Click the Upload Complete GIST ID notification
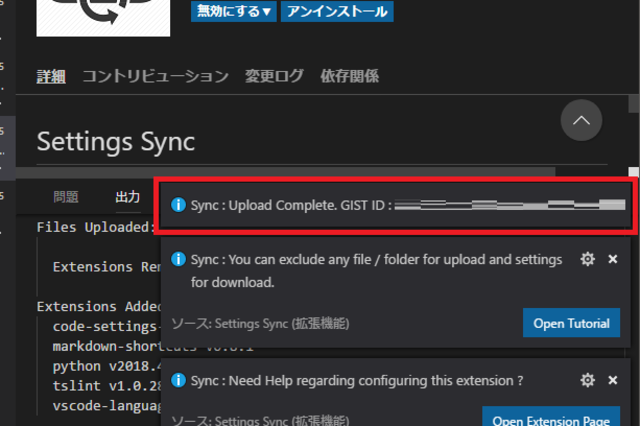Image resolution: width=640 pixels, height=426 pixels. (x=395, y=205)
